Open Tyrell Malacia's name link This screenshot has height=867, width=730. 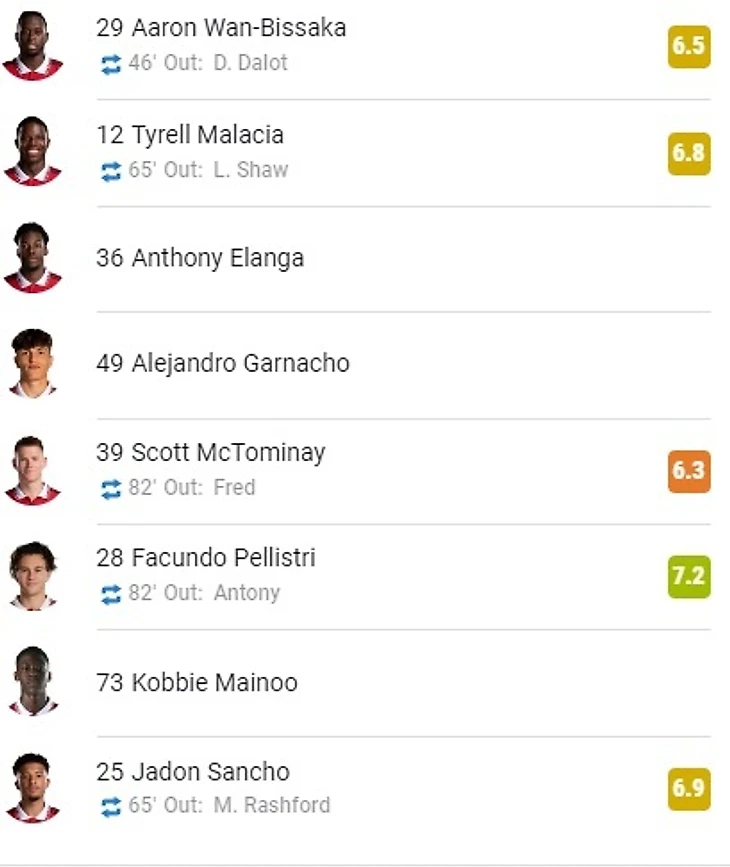(x=207, y=135)
